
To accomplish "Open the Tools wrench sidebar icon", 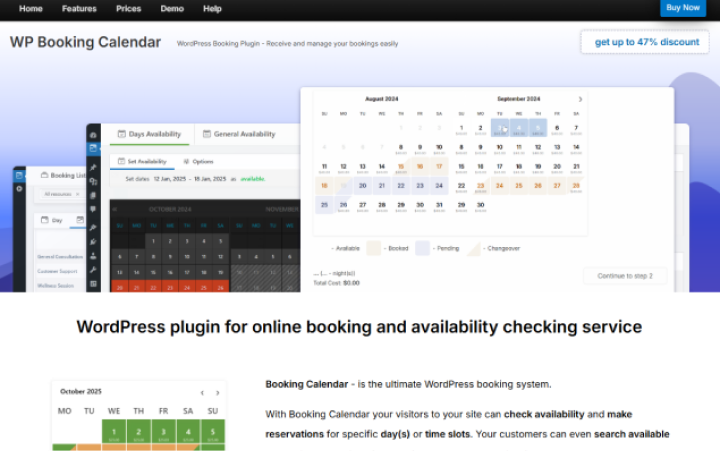I will (x=93, y=270).
